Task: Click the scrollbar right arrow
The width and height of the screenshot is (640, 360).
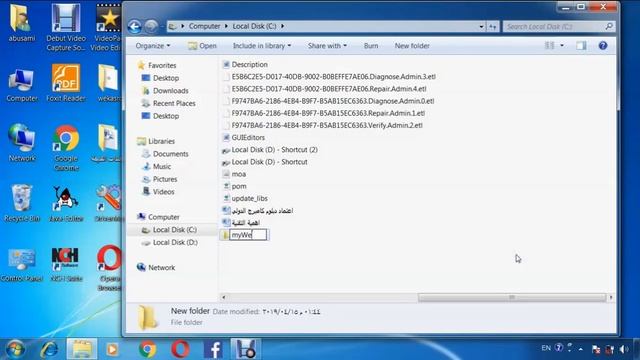Action: point(611,298)
